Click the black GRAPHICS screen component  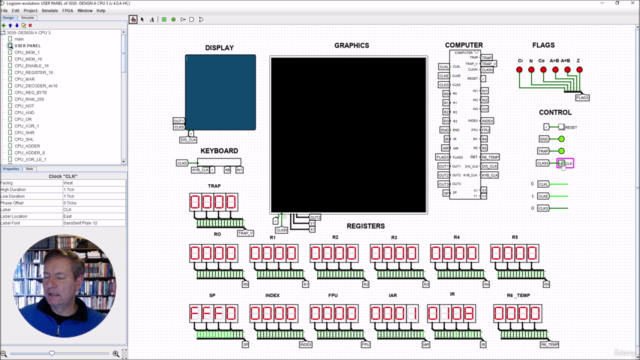click(349, 135)
